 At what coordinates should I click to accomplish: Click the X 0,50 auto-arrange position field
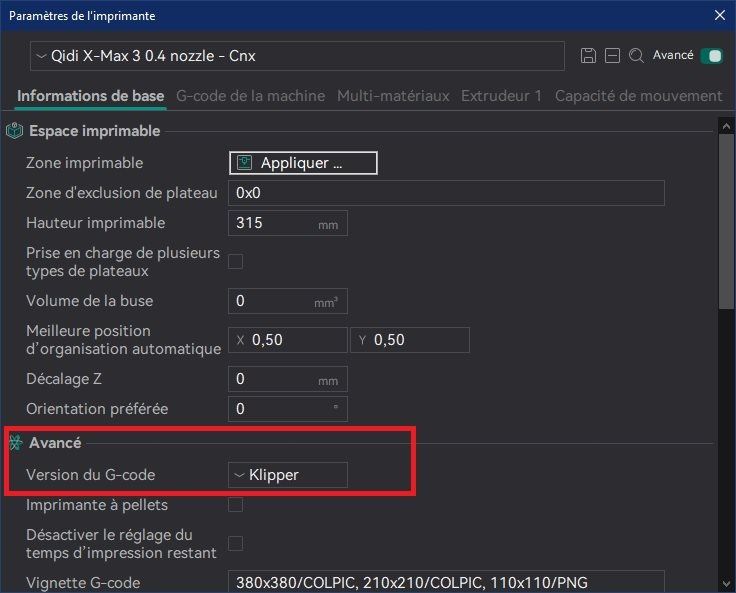coord(288,340)
